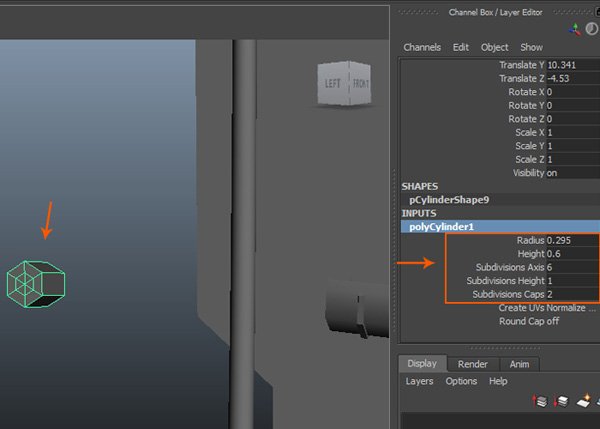Click the Visibility on value
This screenshot has height=429, width=600.
573,173
